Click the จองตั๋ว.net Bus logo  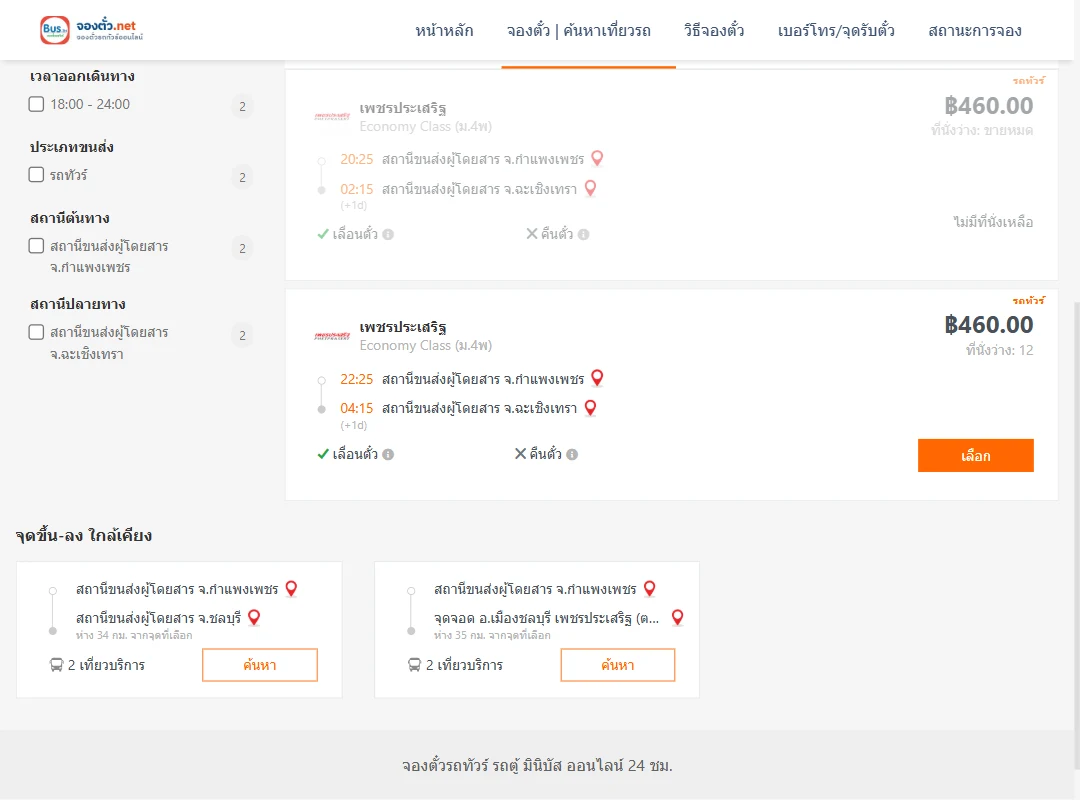92,30
